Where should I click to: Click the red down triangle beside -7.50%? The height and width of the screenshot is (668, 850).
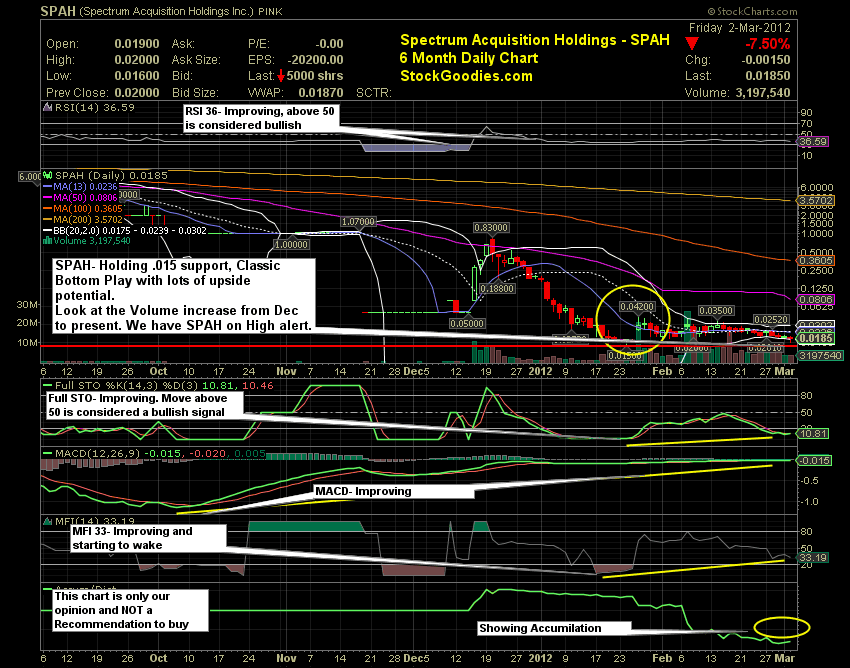pos(692,43)
